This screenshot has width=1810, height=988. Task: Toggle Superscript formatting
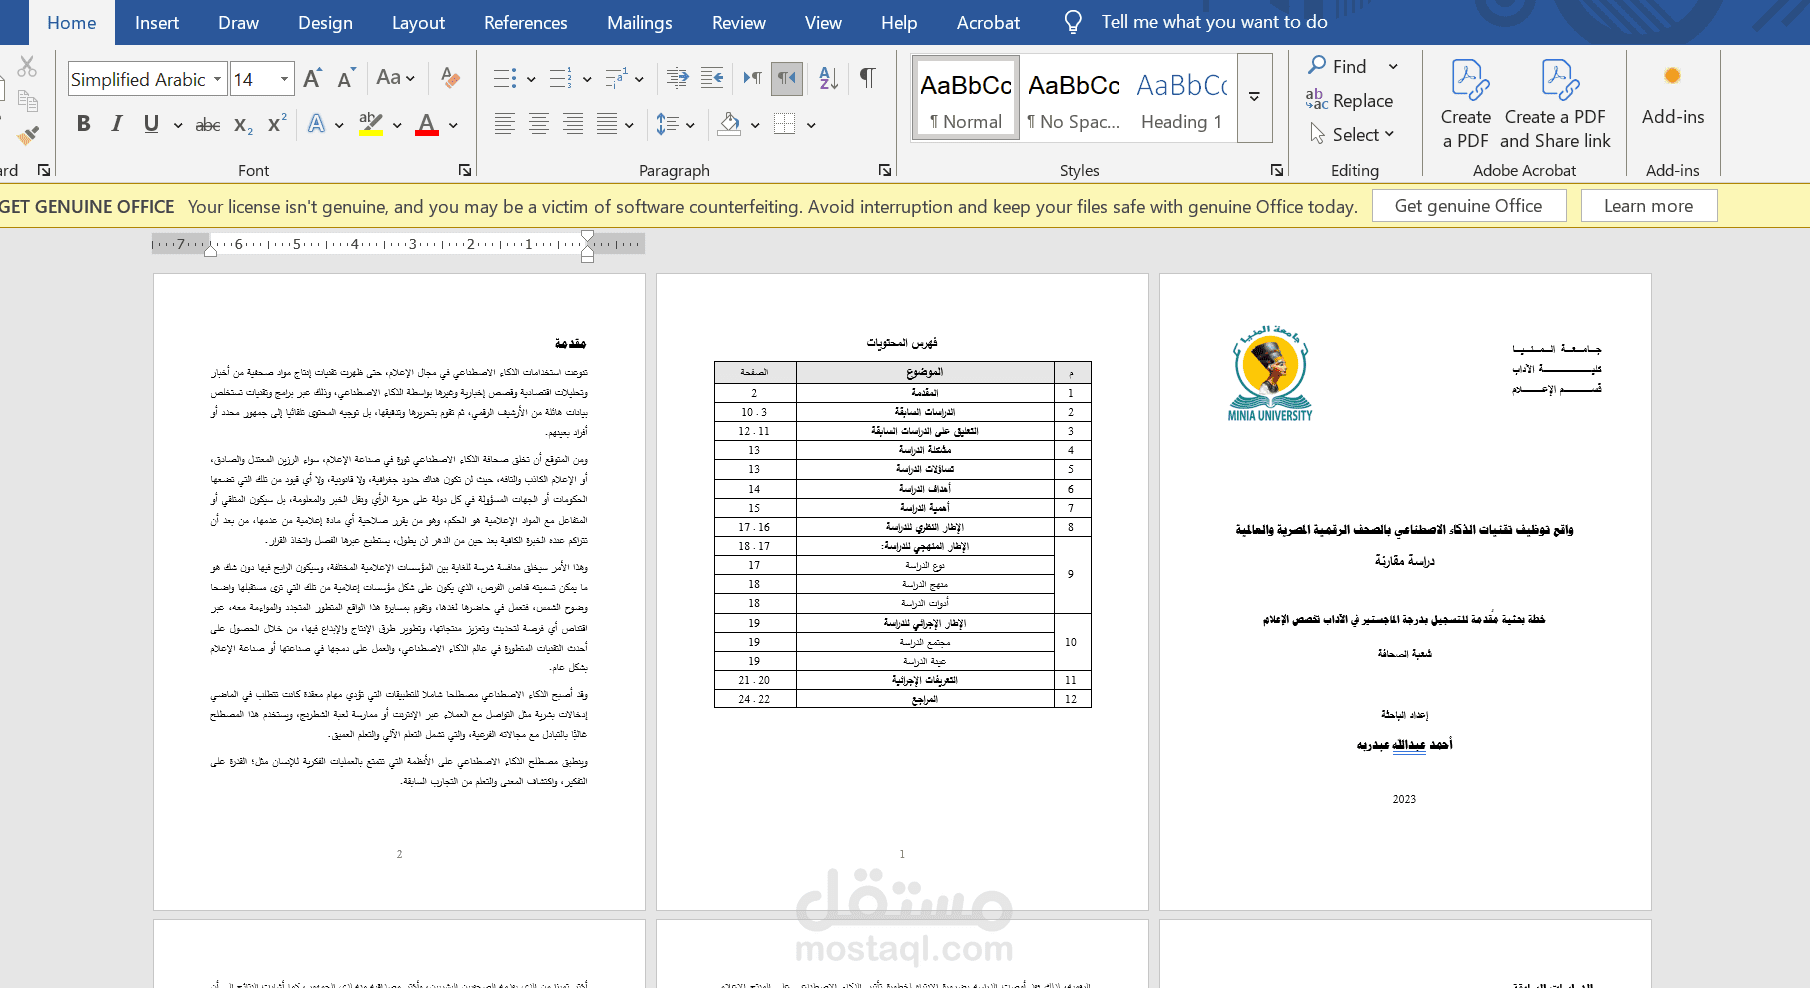click(x=277, y=124)
